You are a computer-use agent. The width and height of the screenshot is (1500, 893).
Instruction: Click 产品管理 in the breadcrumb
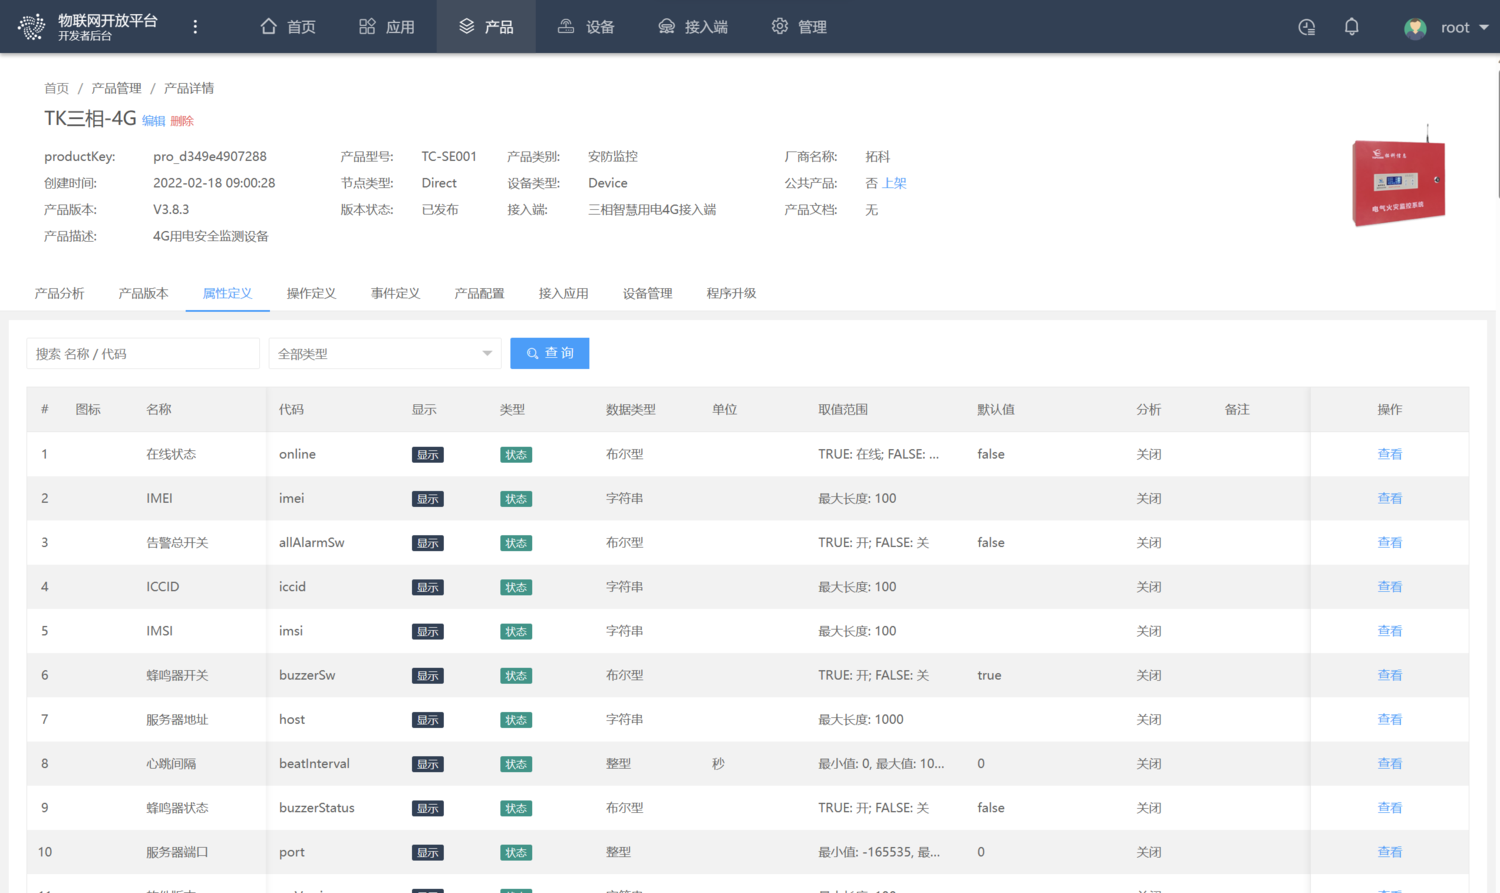(x=116, y=88)
